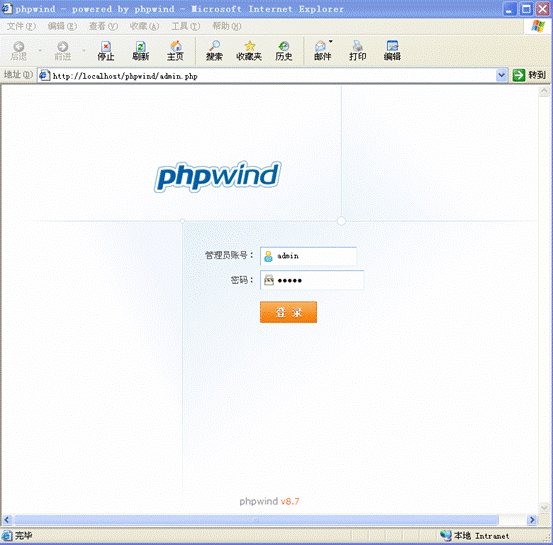Click the page icon in address bar

(x=44, y=75)
